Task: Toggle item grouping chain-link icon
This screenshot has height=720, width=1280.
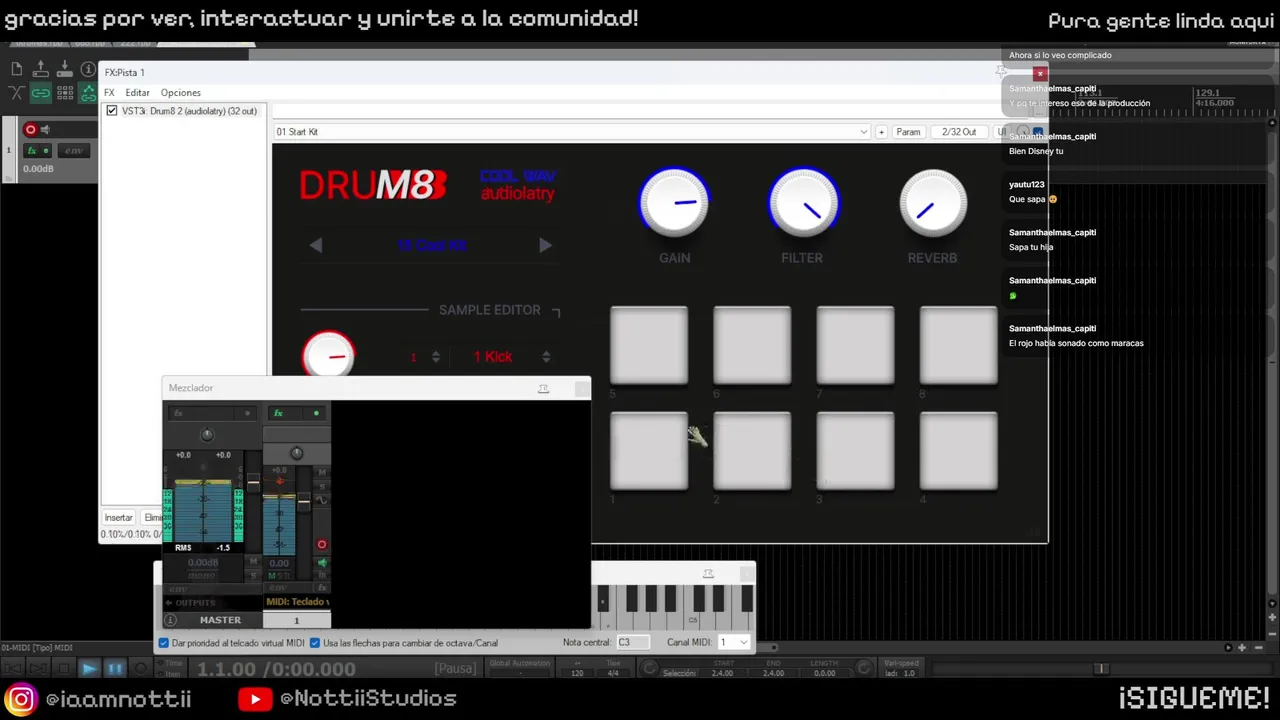Action: click(x=41, y=93)
